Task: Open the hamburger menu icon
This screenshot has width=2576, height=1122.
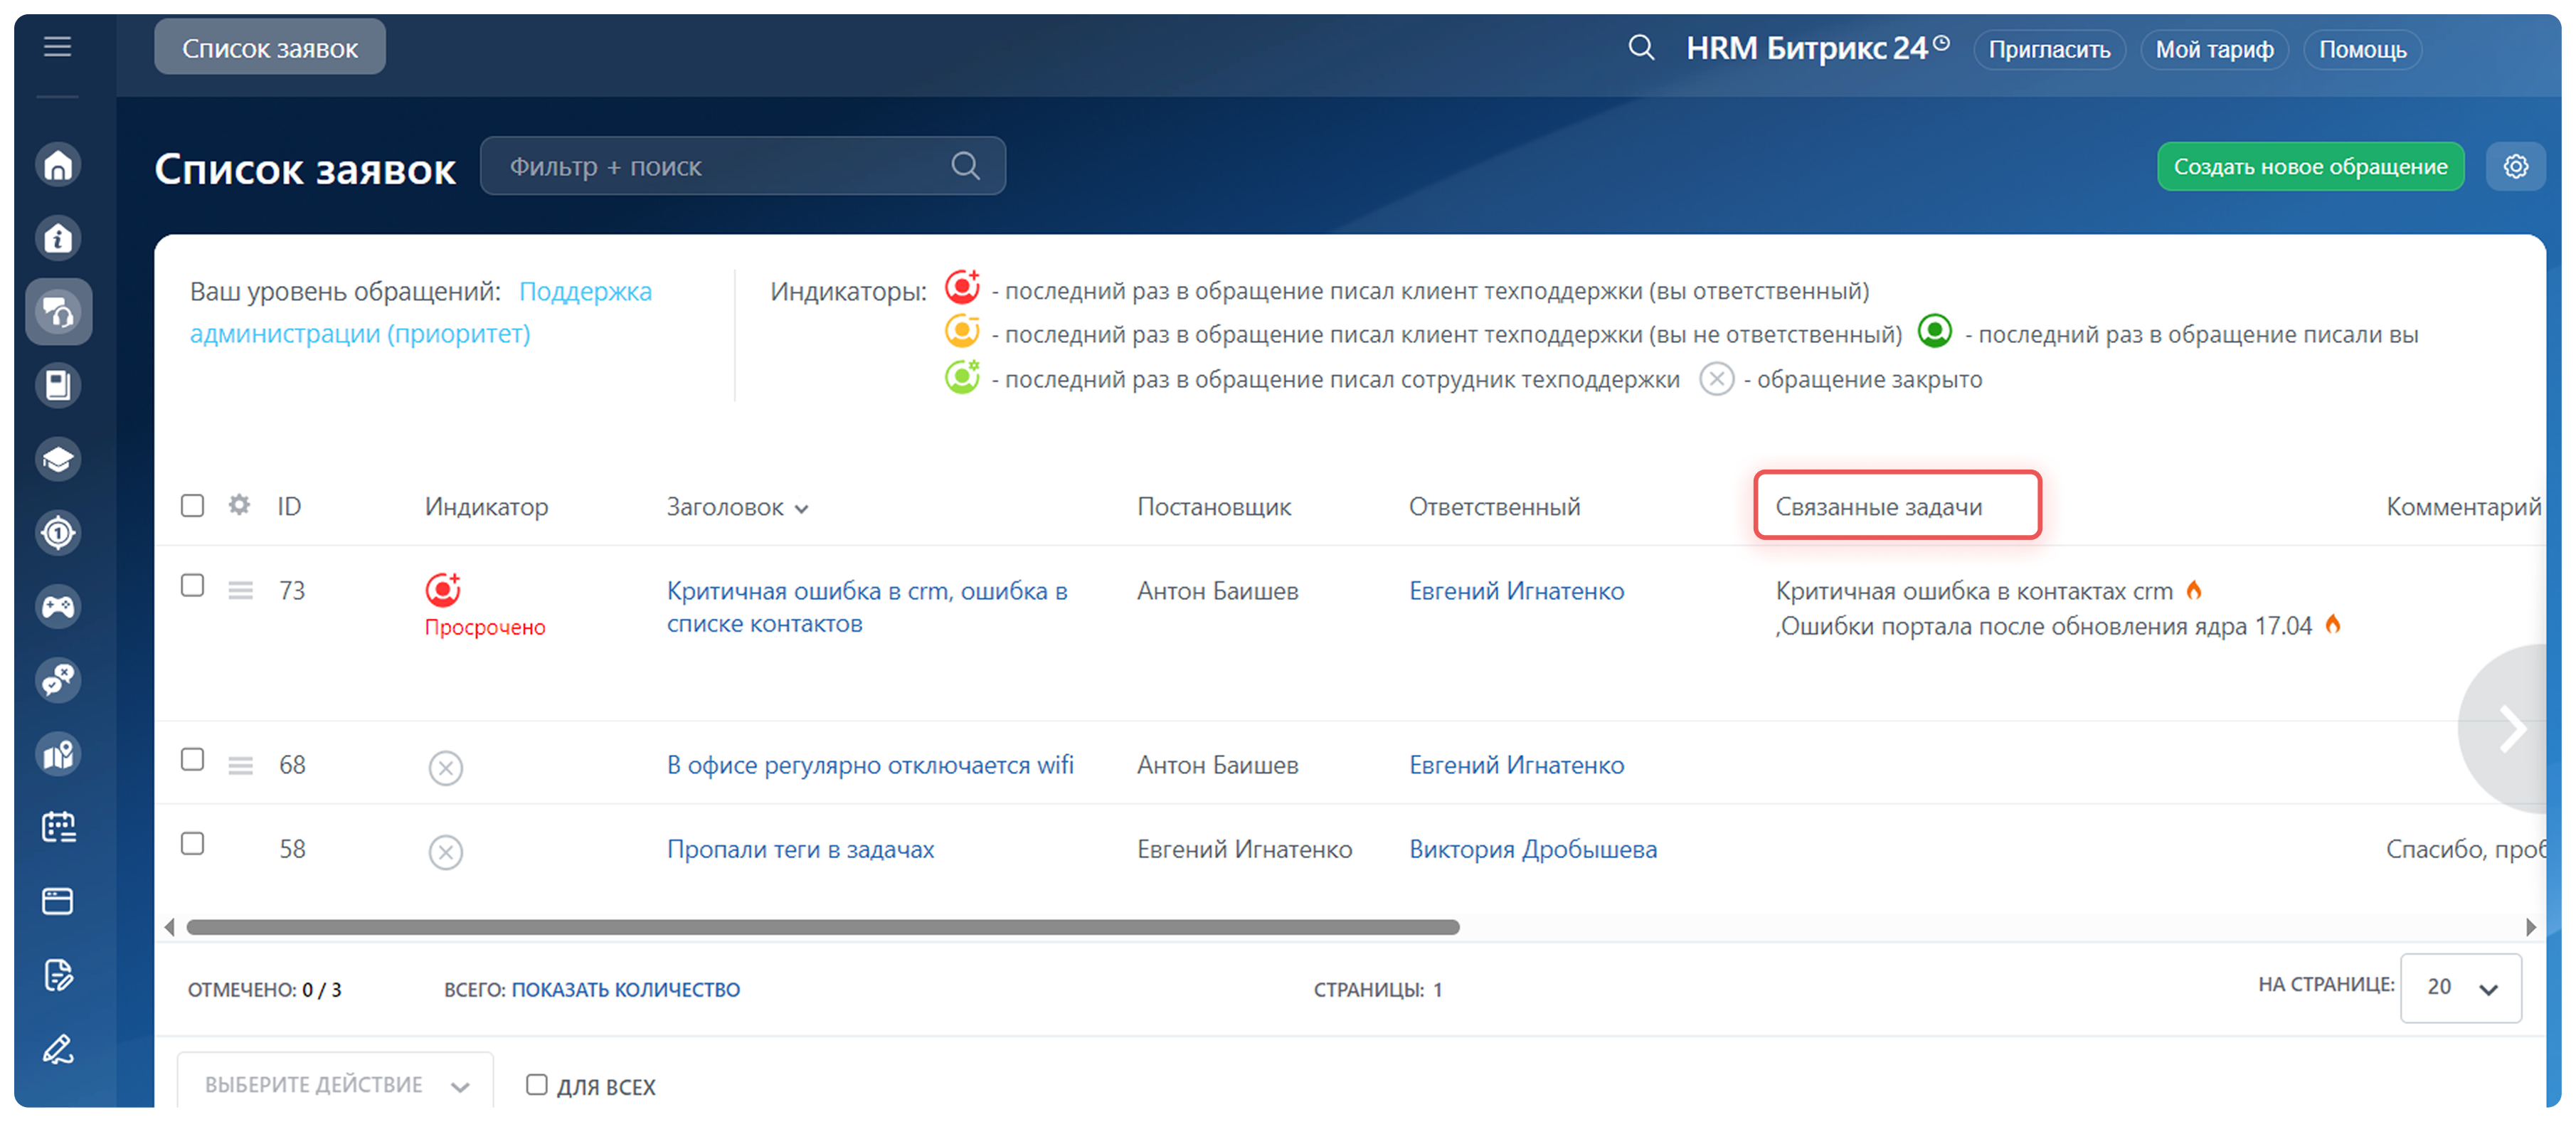Action: pos(58,46)
